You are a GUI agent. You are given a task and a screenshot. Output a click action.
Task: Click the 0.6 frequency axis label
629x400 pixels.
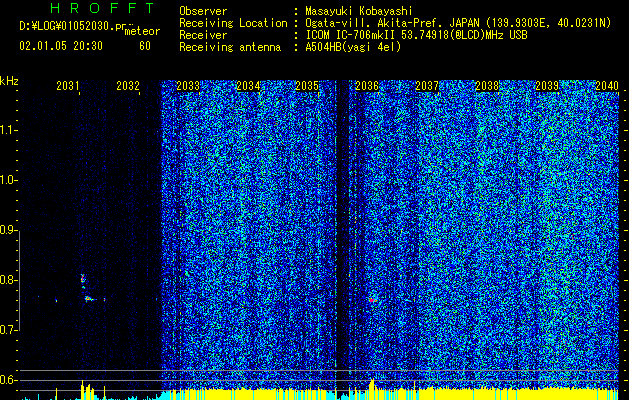[8, 380]
